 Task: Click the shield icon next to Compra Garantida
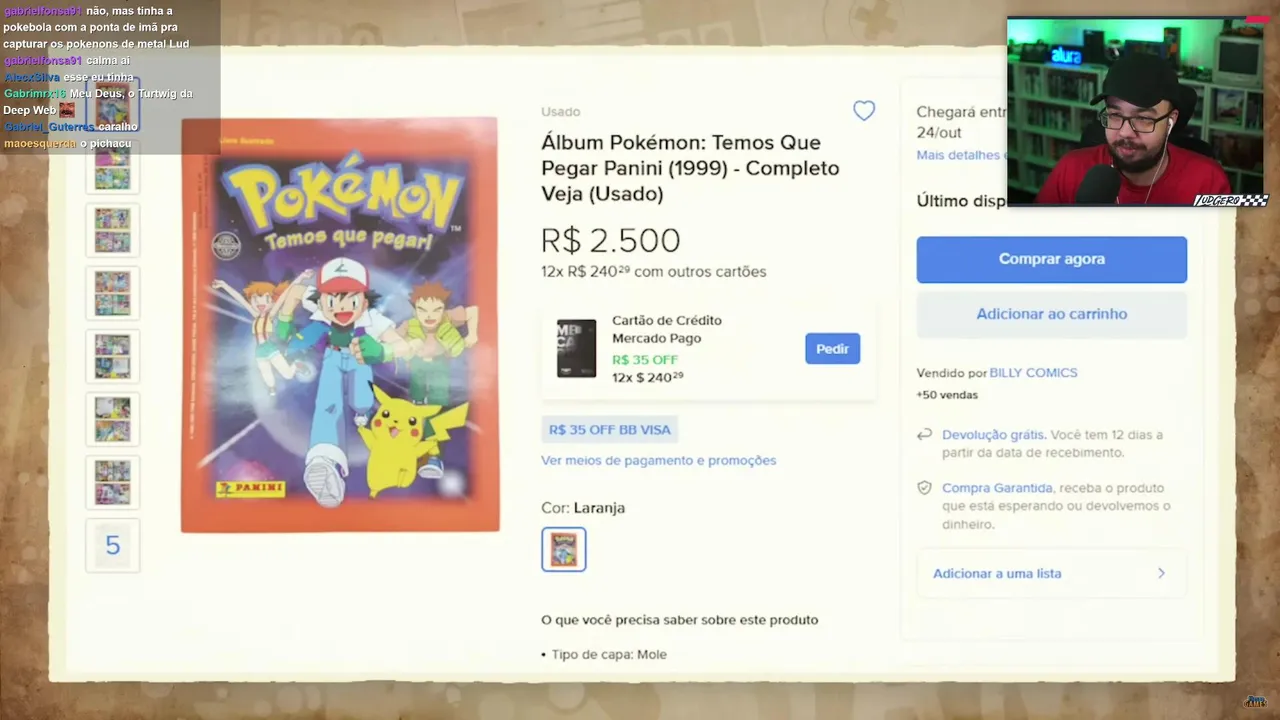coord(925,488)
